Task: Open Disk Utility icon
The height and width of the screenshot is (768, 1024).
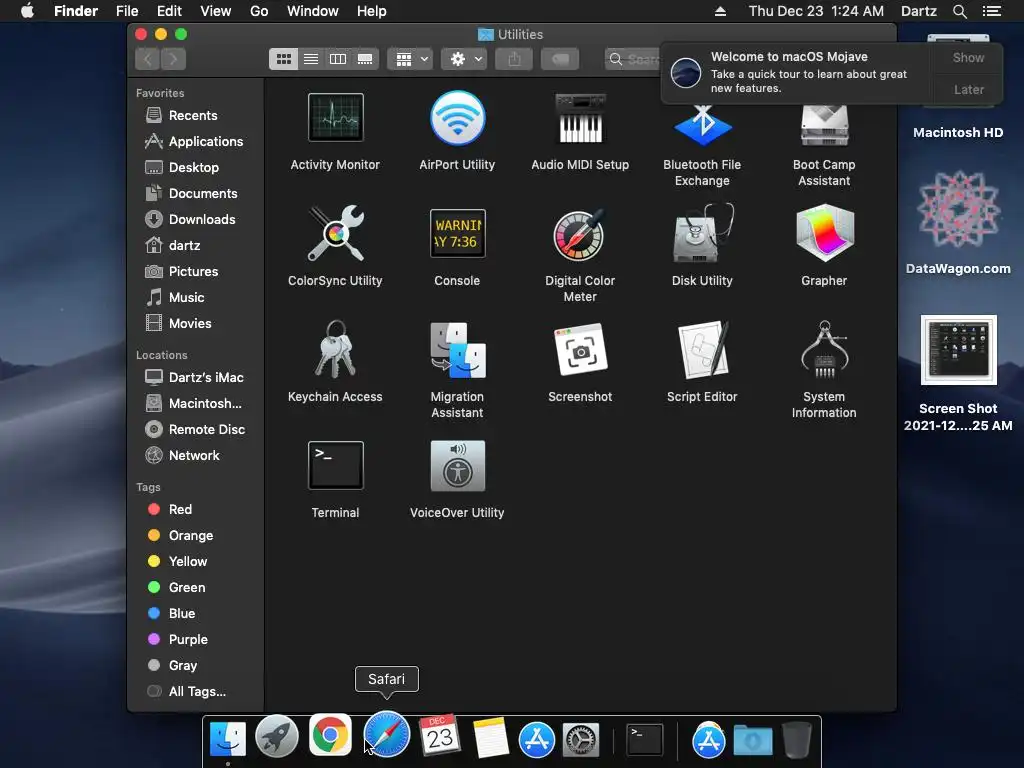Action: [x=702, y=233]
